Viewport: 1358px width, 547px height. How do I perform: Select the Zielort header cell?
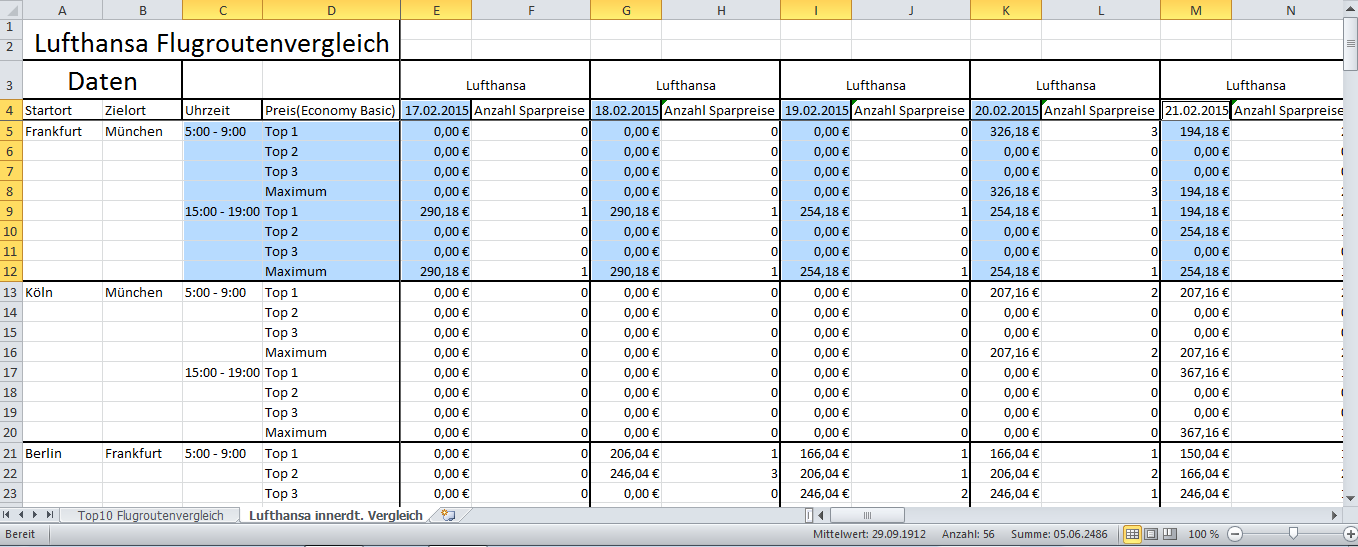point(142,111)
